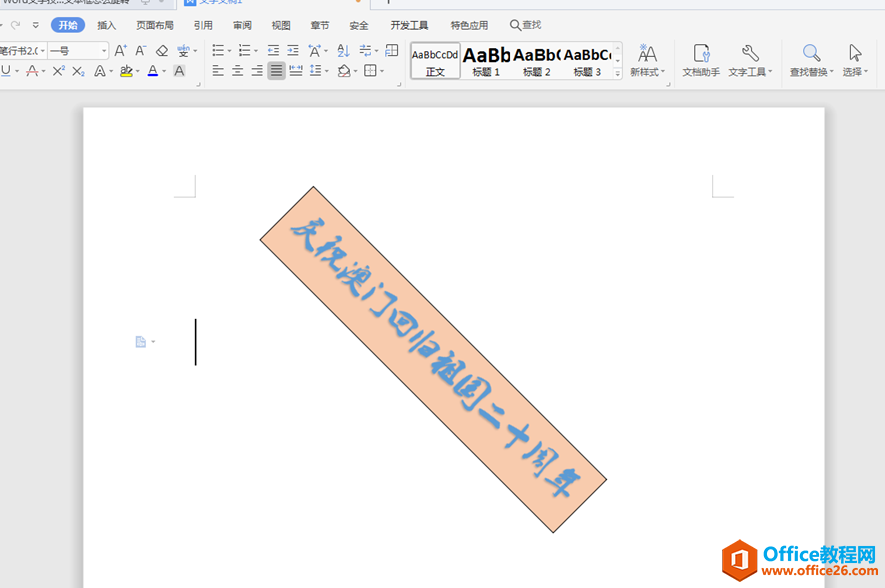Switch to the 开始 tab
Viewport: 885px width, 588px height.
tap(68, 25)
